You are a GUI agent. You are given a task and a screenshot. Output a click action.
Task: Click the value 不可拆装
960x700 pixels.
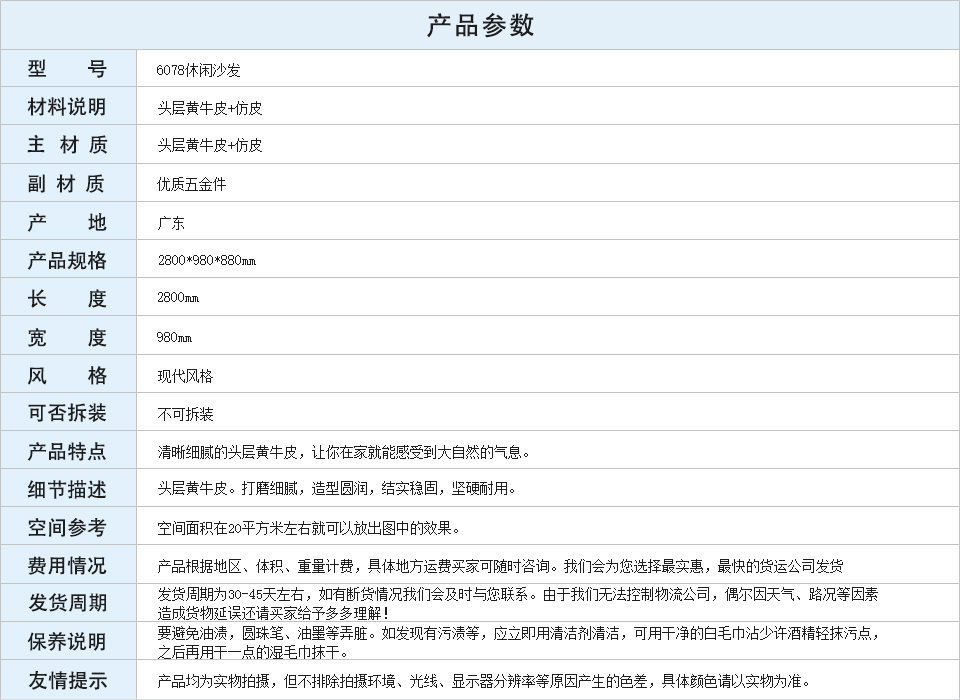coord(185,415)
